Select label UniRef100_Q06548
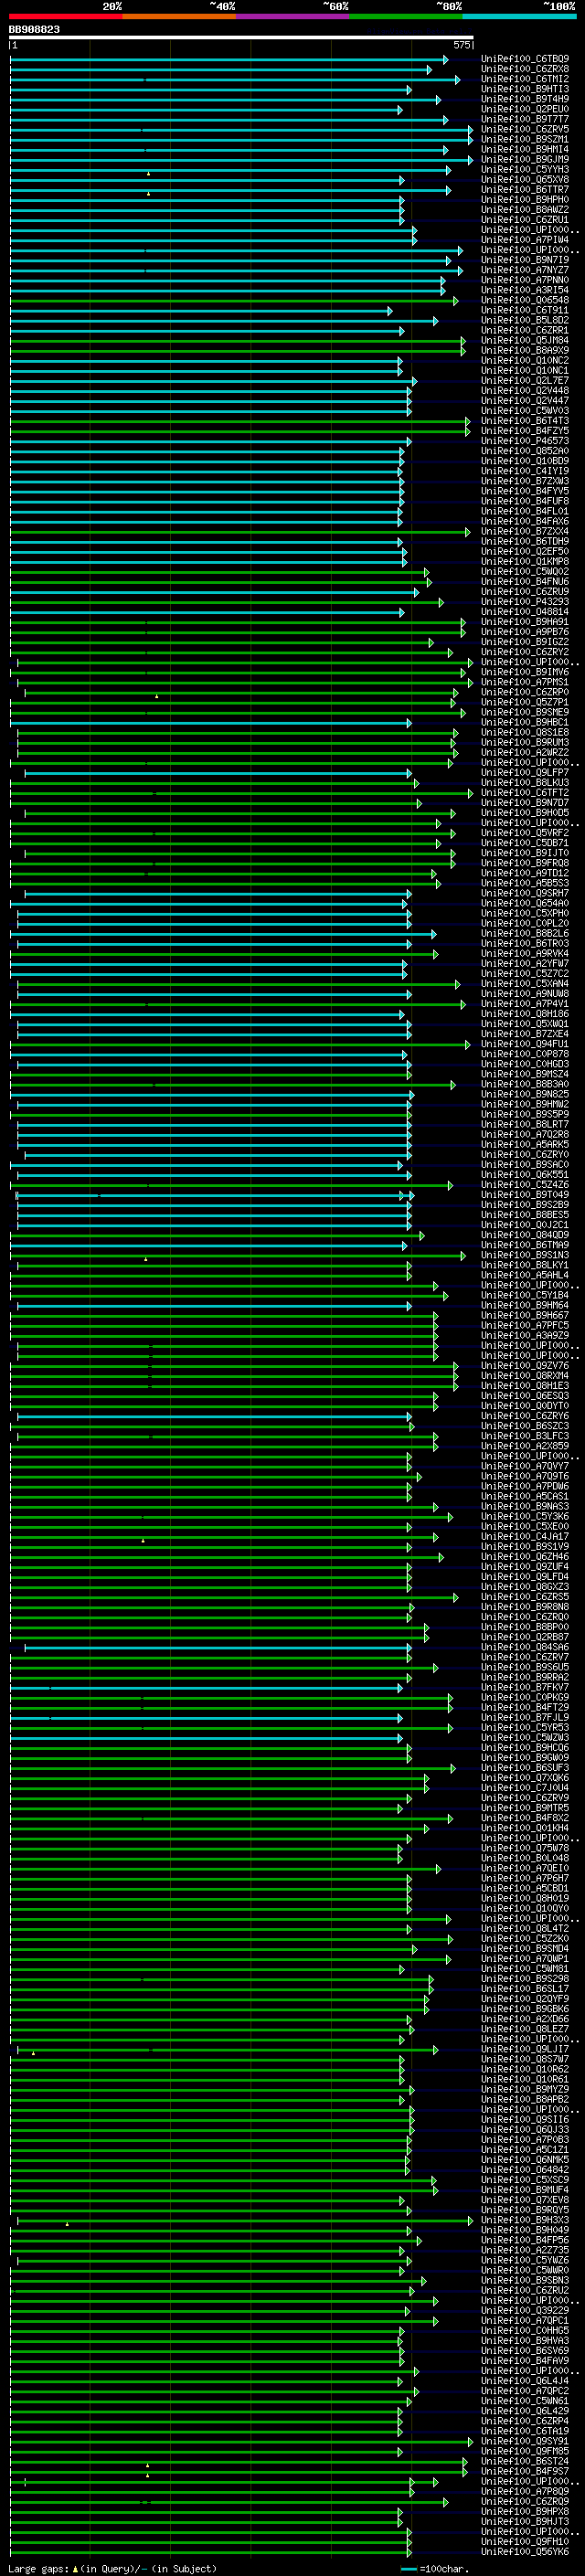 (x=525, y=300)
